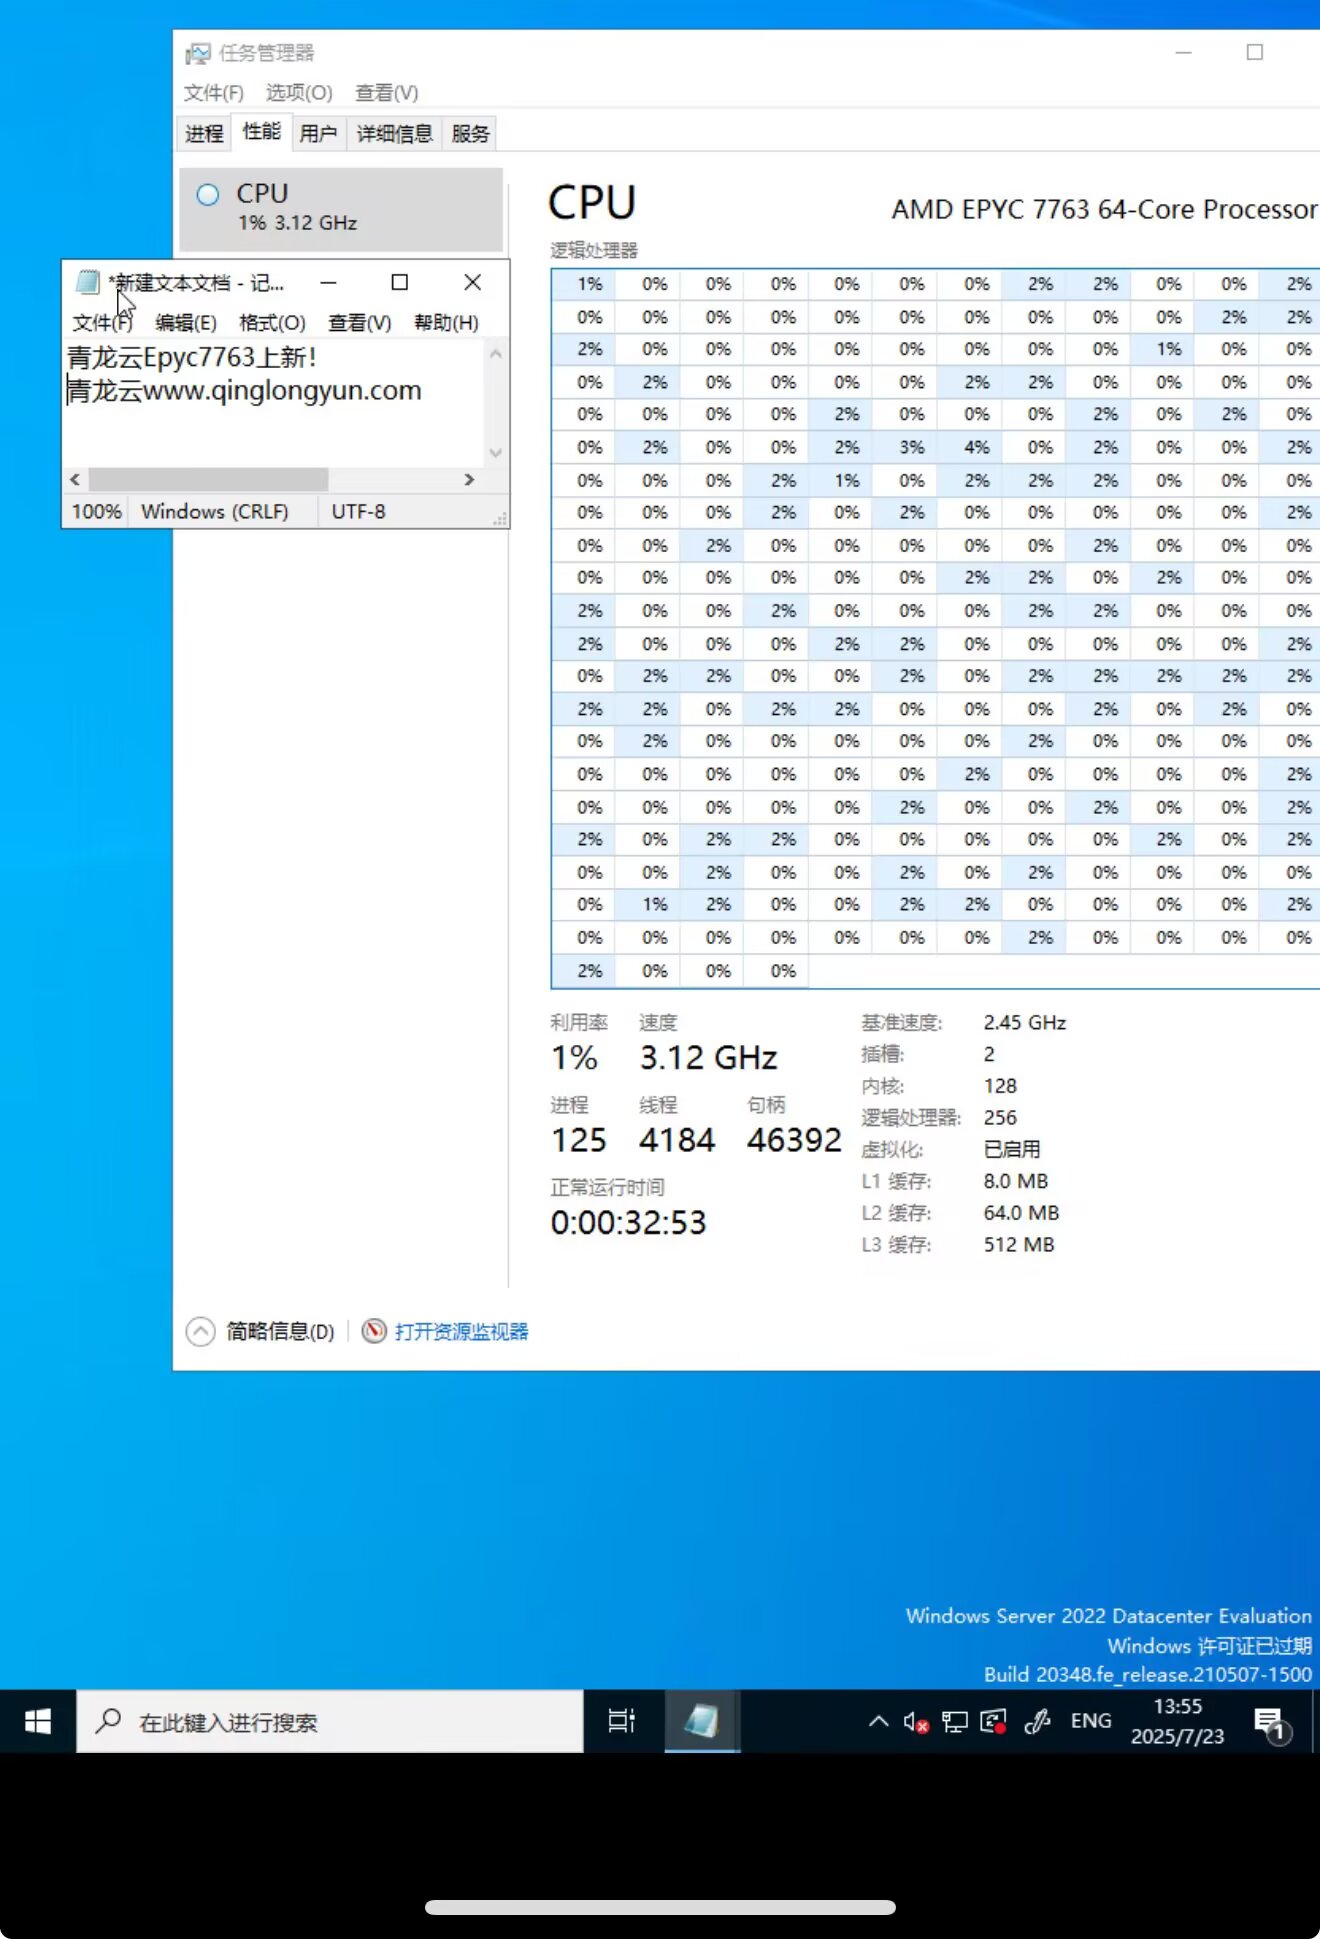1320x1939 pixels.
Task: Open the network tray icon
Action: point(955,1722)
